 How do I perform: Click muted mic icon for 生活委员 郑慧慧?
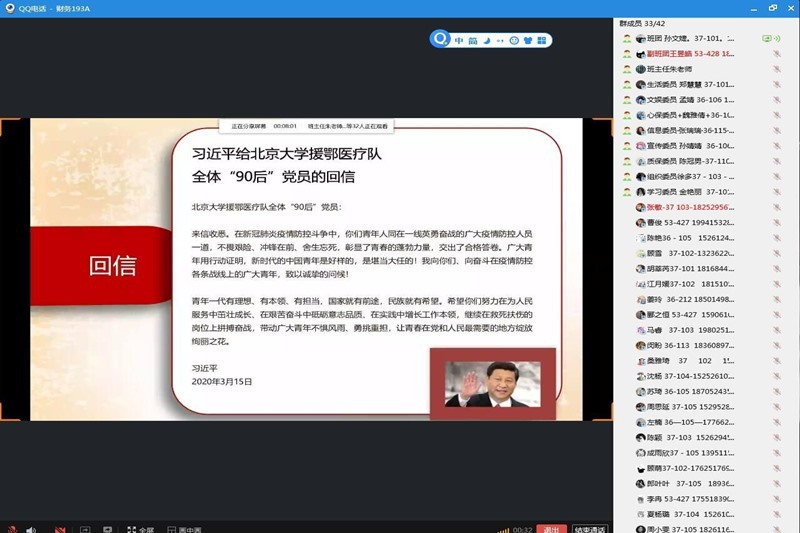coord(777,84)
